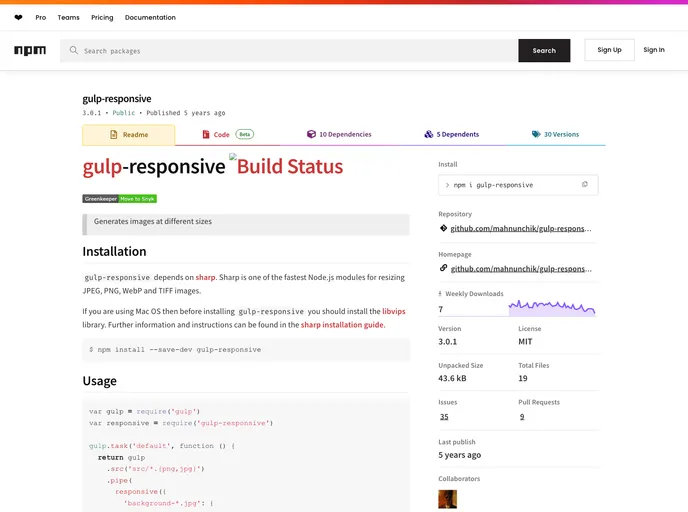Click the heart icon in top bar
Viewport: 688px width, 512px height.
click(x=18, y=18)
